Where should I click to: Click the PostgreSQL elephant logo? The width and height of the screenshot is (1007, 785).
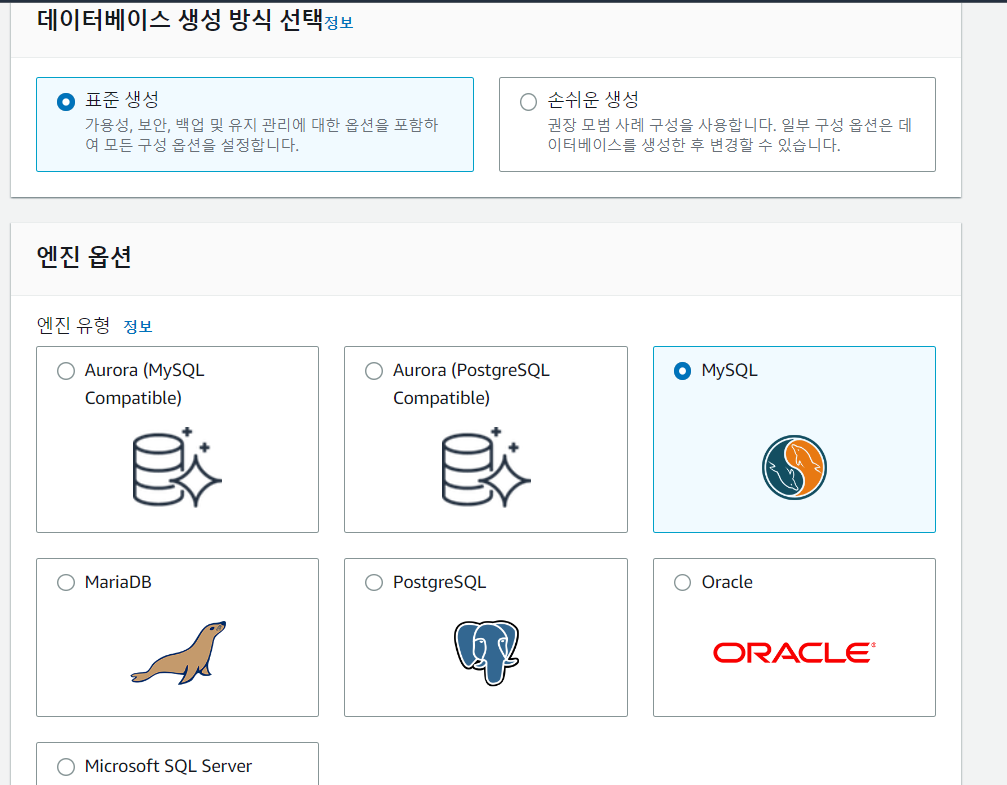pos(486,653)
